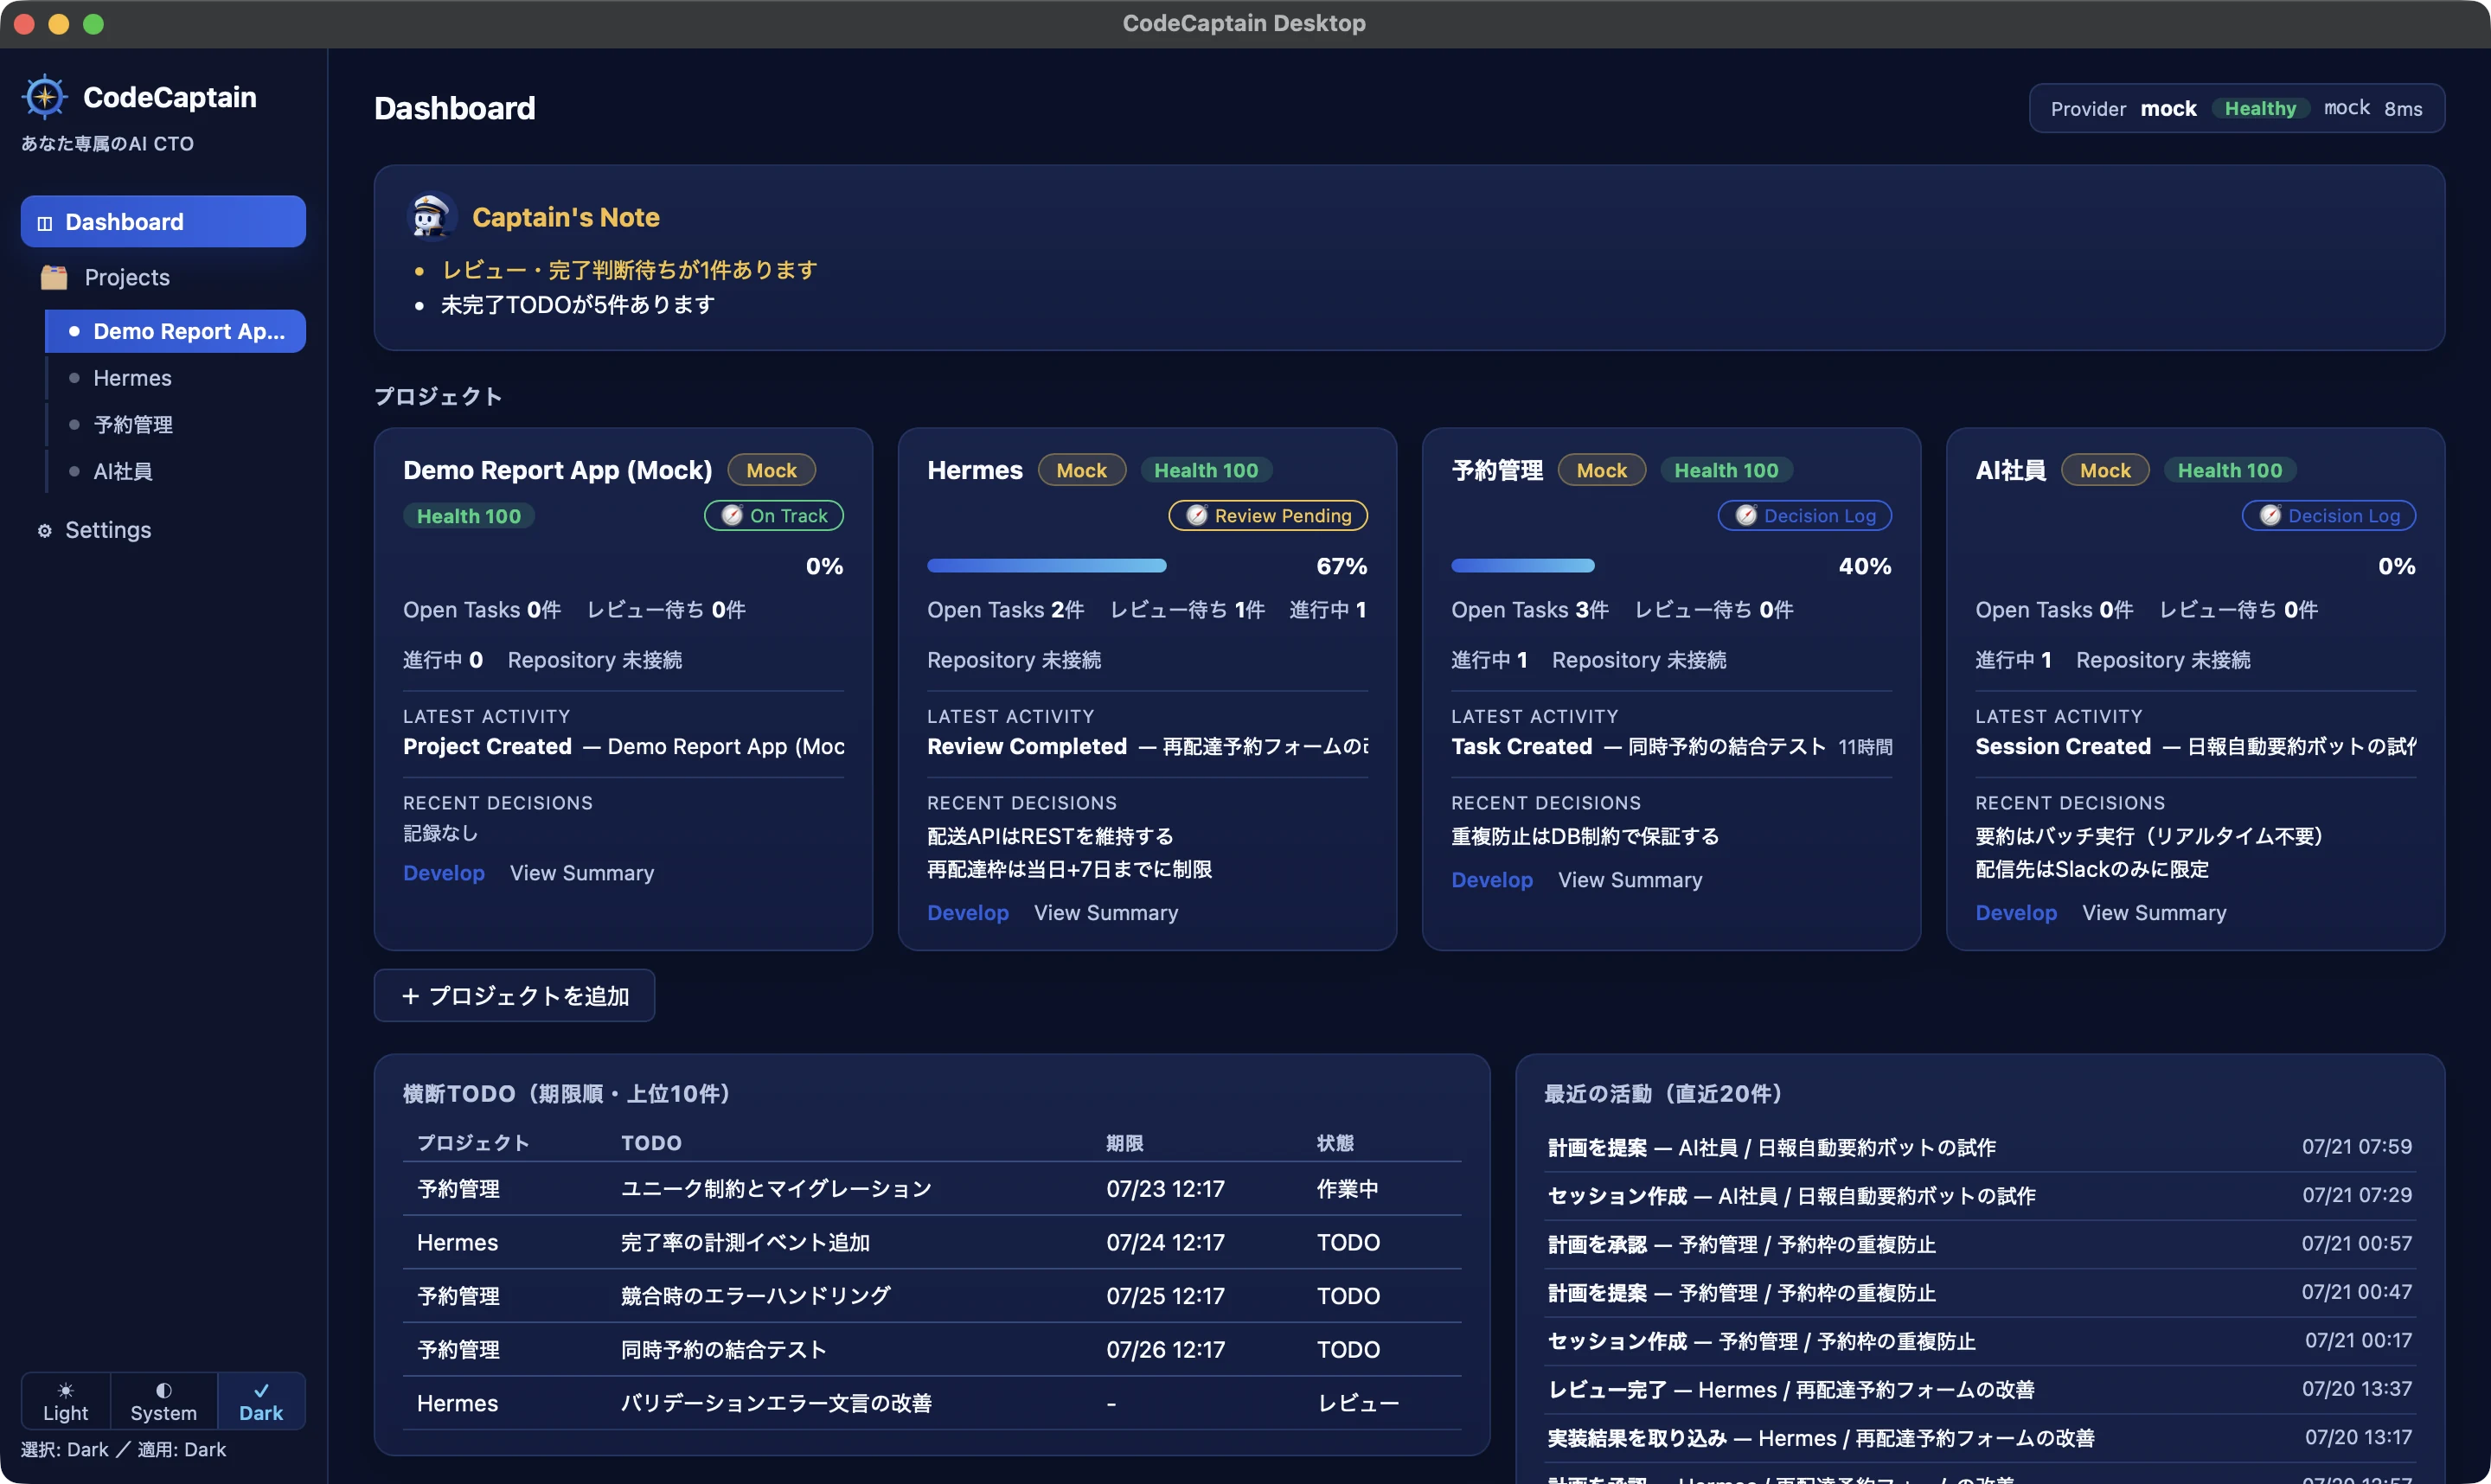This screenshot has height=1484, width=2491.
Task: Click the half-circle icon of System theme
Action: (163, 1390)
